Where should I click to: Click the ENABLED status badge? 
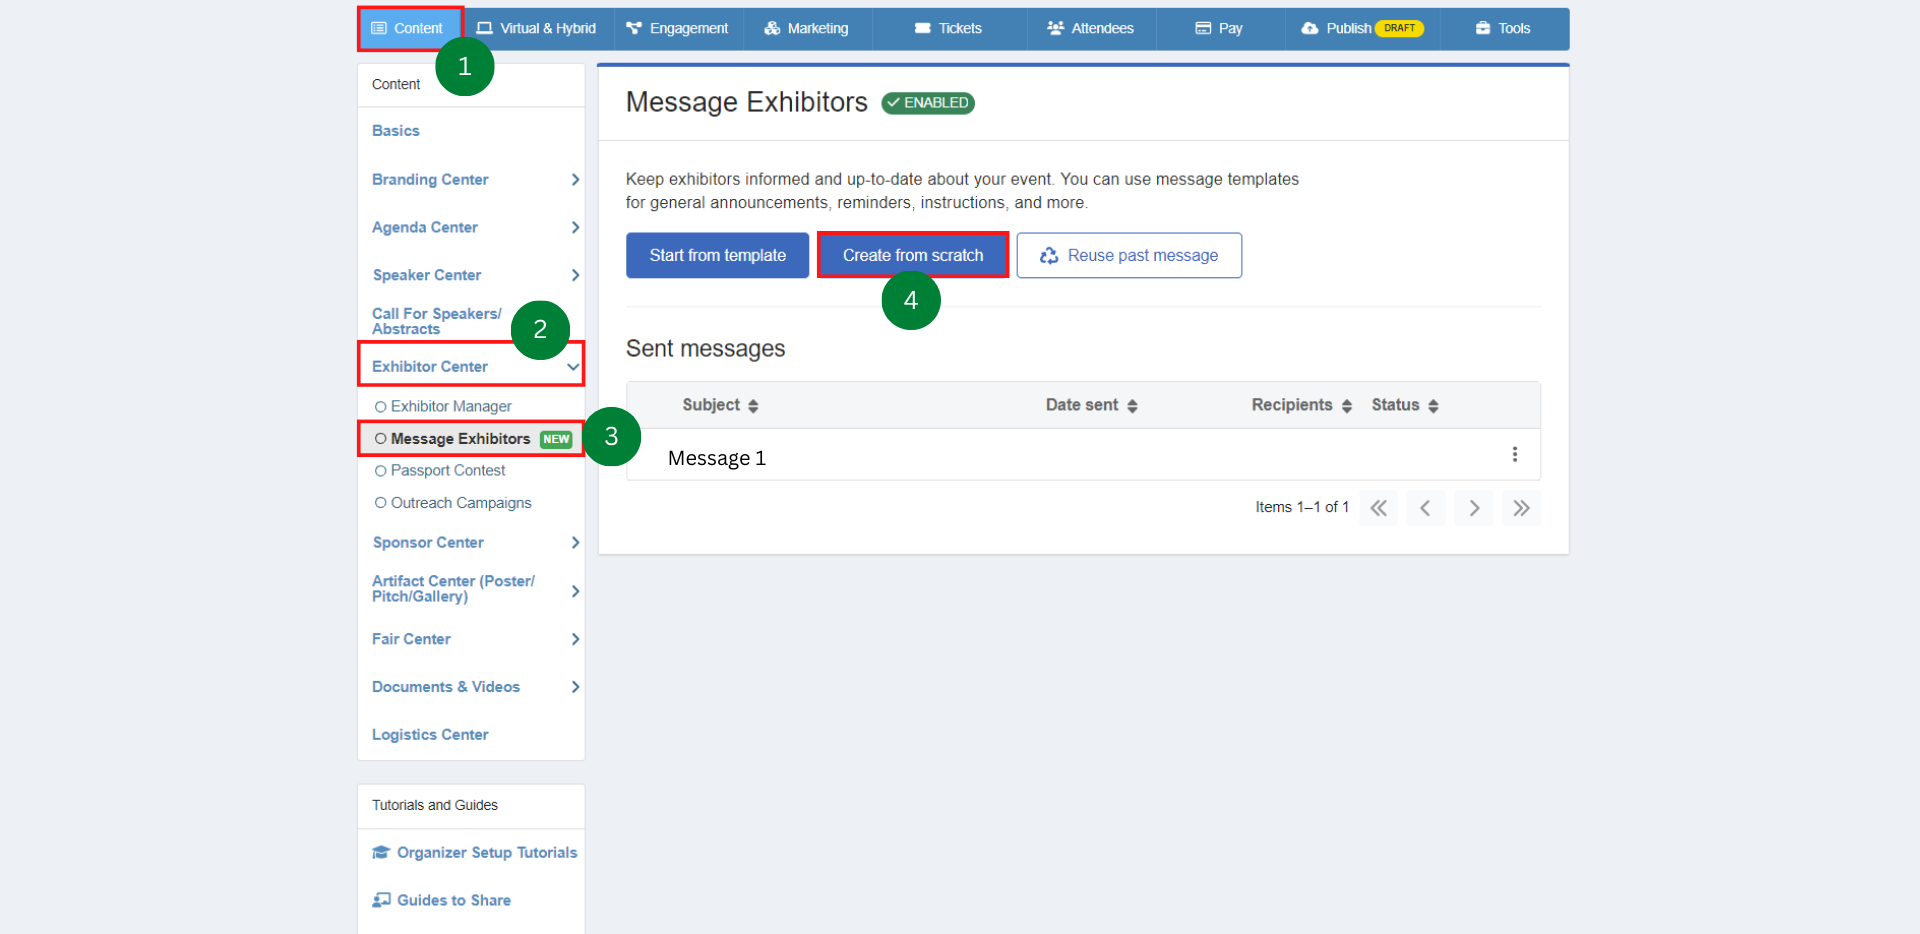pos(928,103)
